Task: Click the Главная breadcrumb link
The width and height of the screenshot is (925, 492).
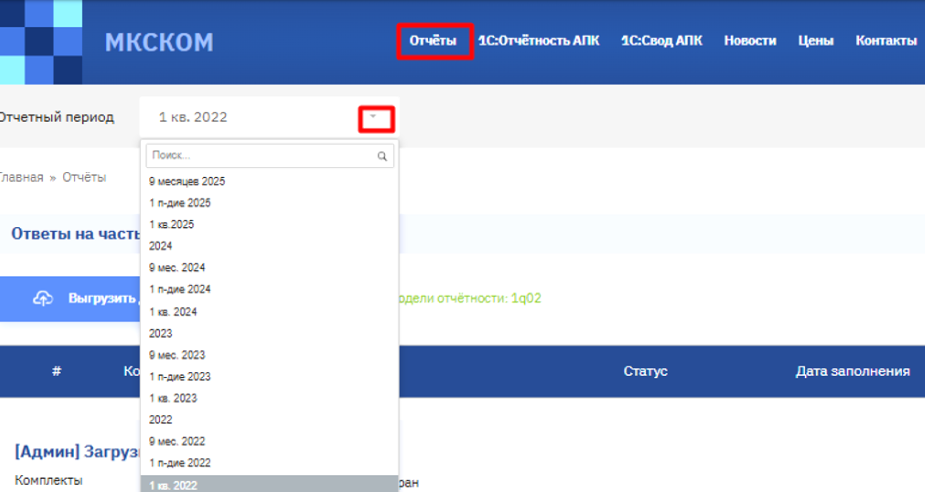Action: tap(22, 177)
